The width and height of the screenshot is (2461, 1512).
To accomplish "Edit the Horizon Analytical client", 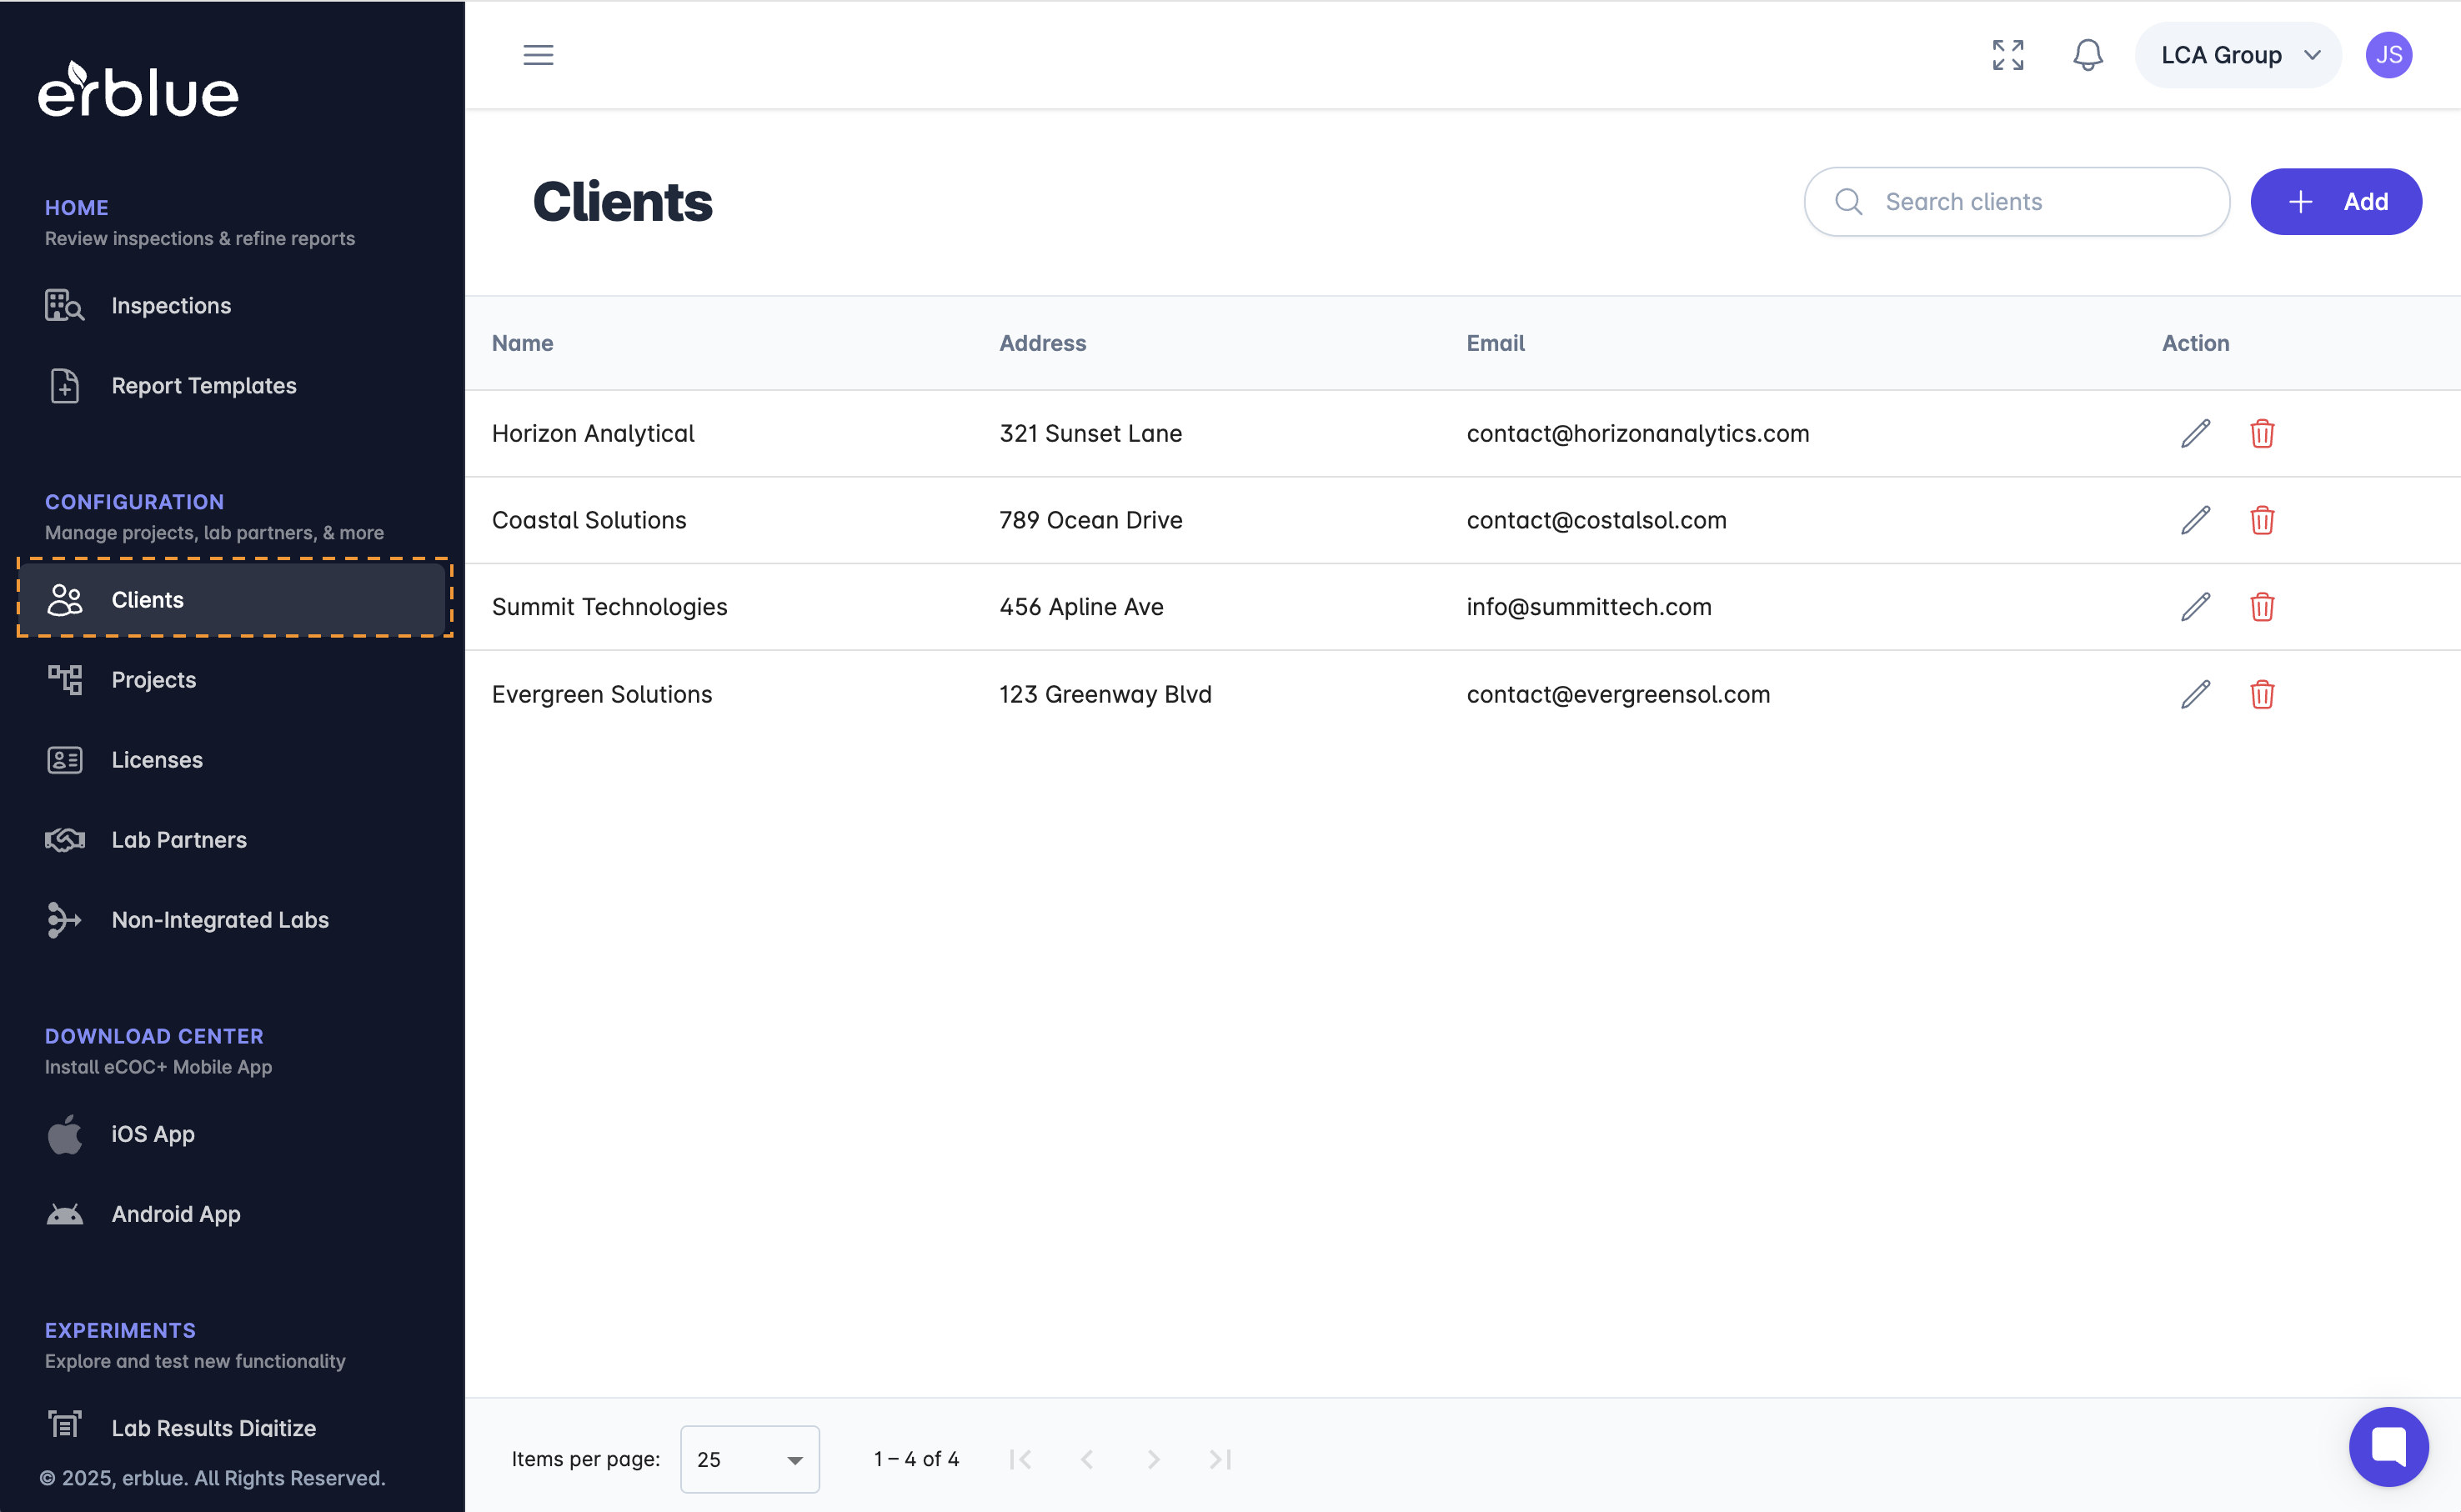I will pyautogui.click(x=2195, y=433).
